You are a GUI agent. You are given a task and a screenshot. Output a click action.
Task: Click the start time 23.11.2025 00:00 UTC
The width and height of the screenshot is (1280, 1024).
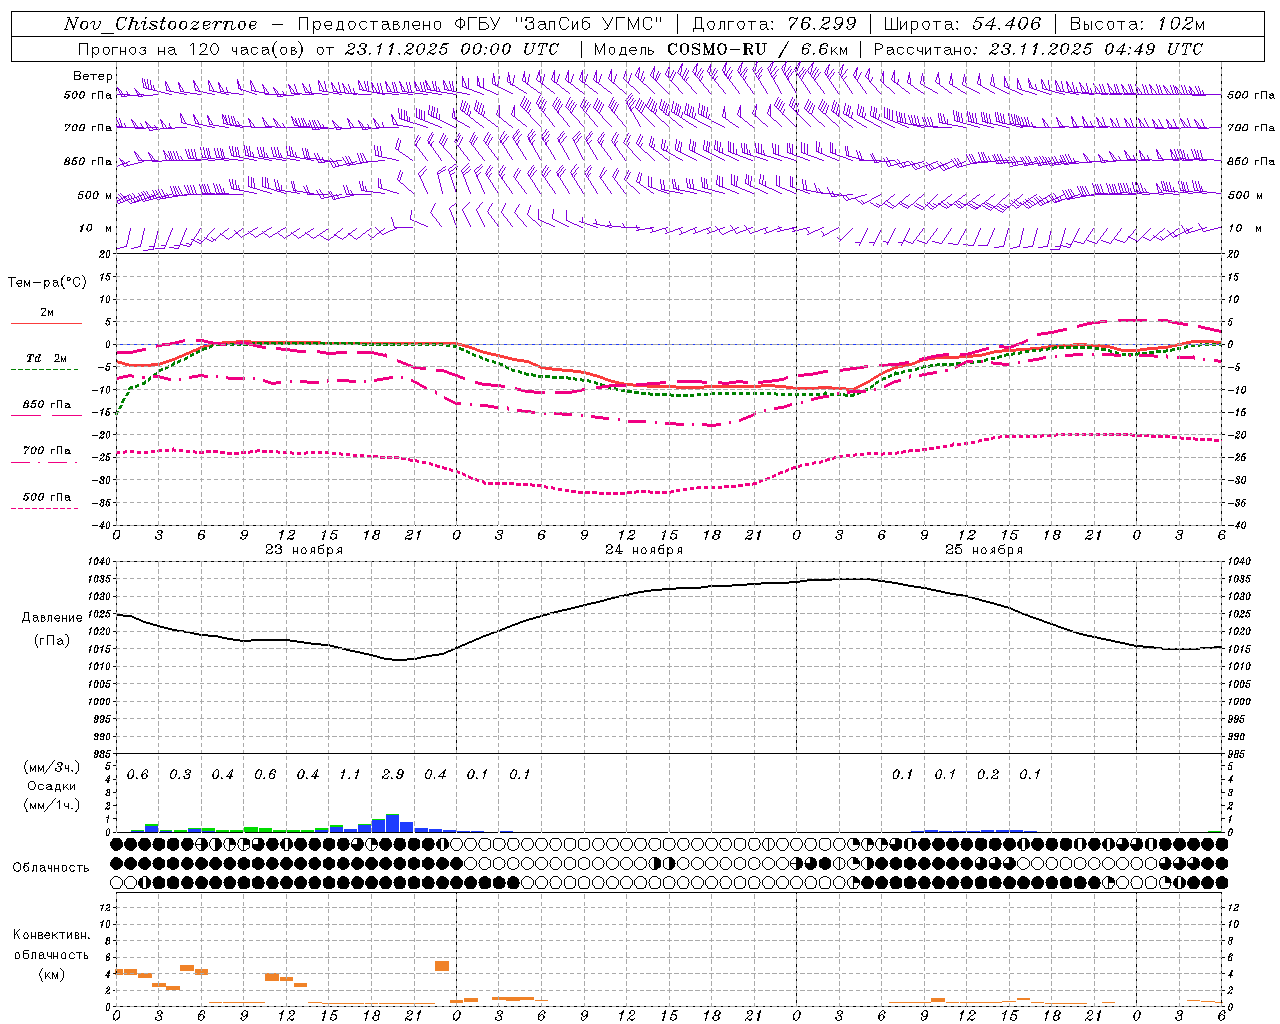coord(452,49)
